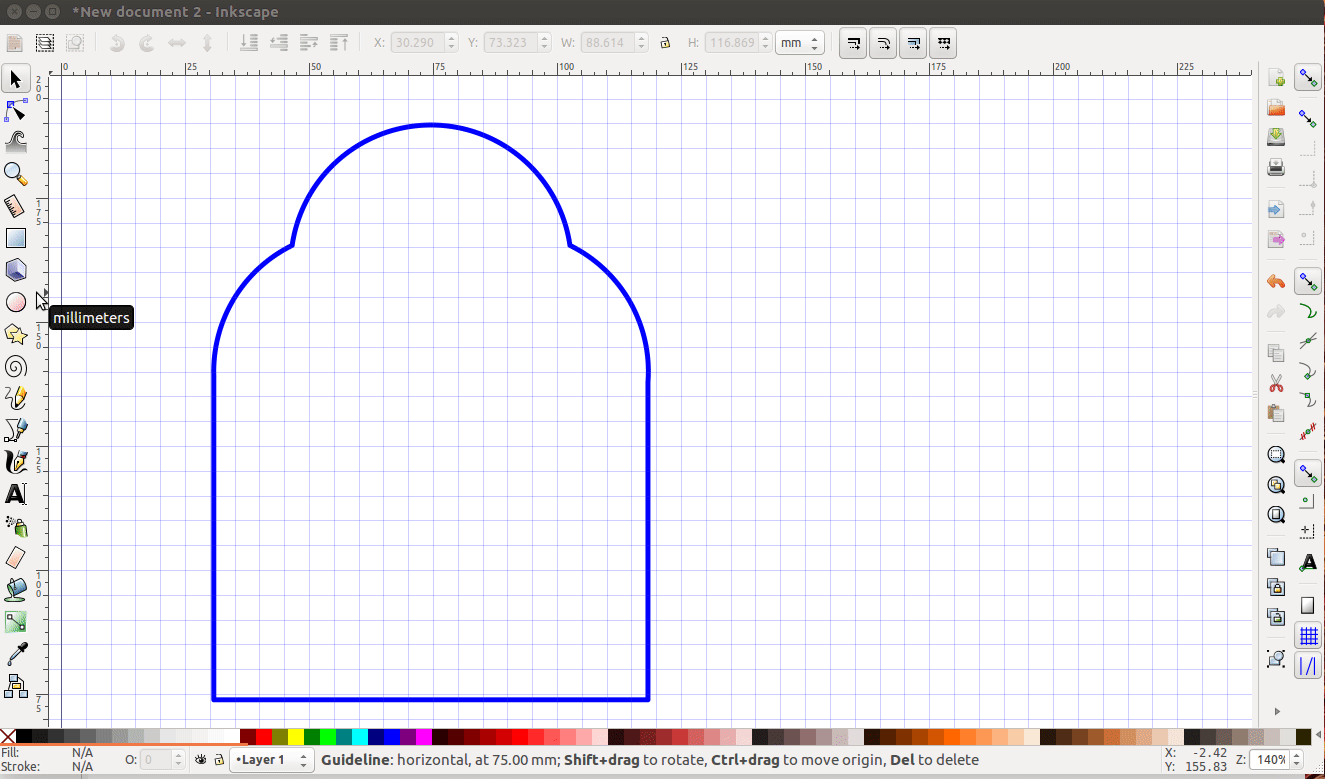Activate the Text tool
1325x779 pixels.
(16, 494)
